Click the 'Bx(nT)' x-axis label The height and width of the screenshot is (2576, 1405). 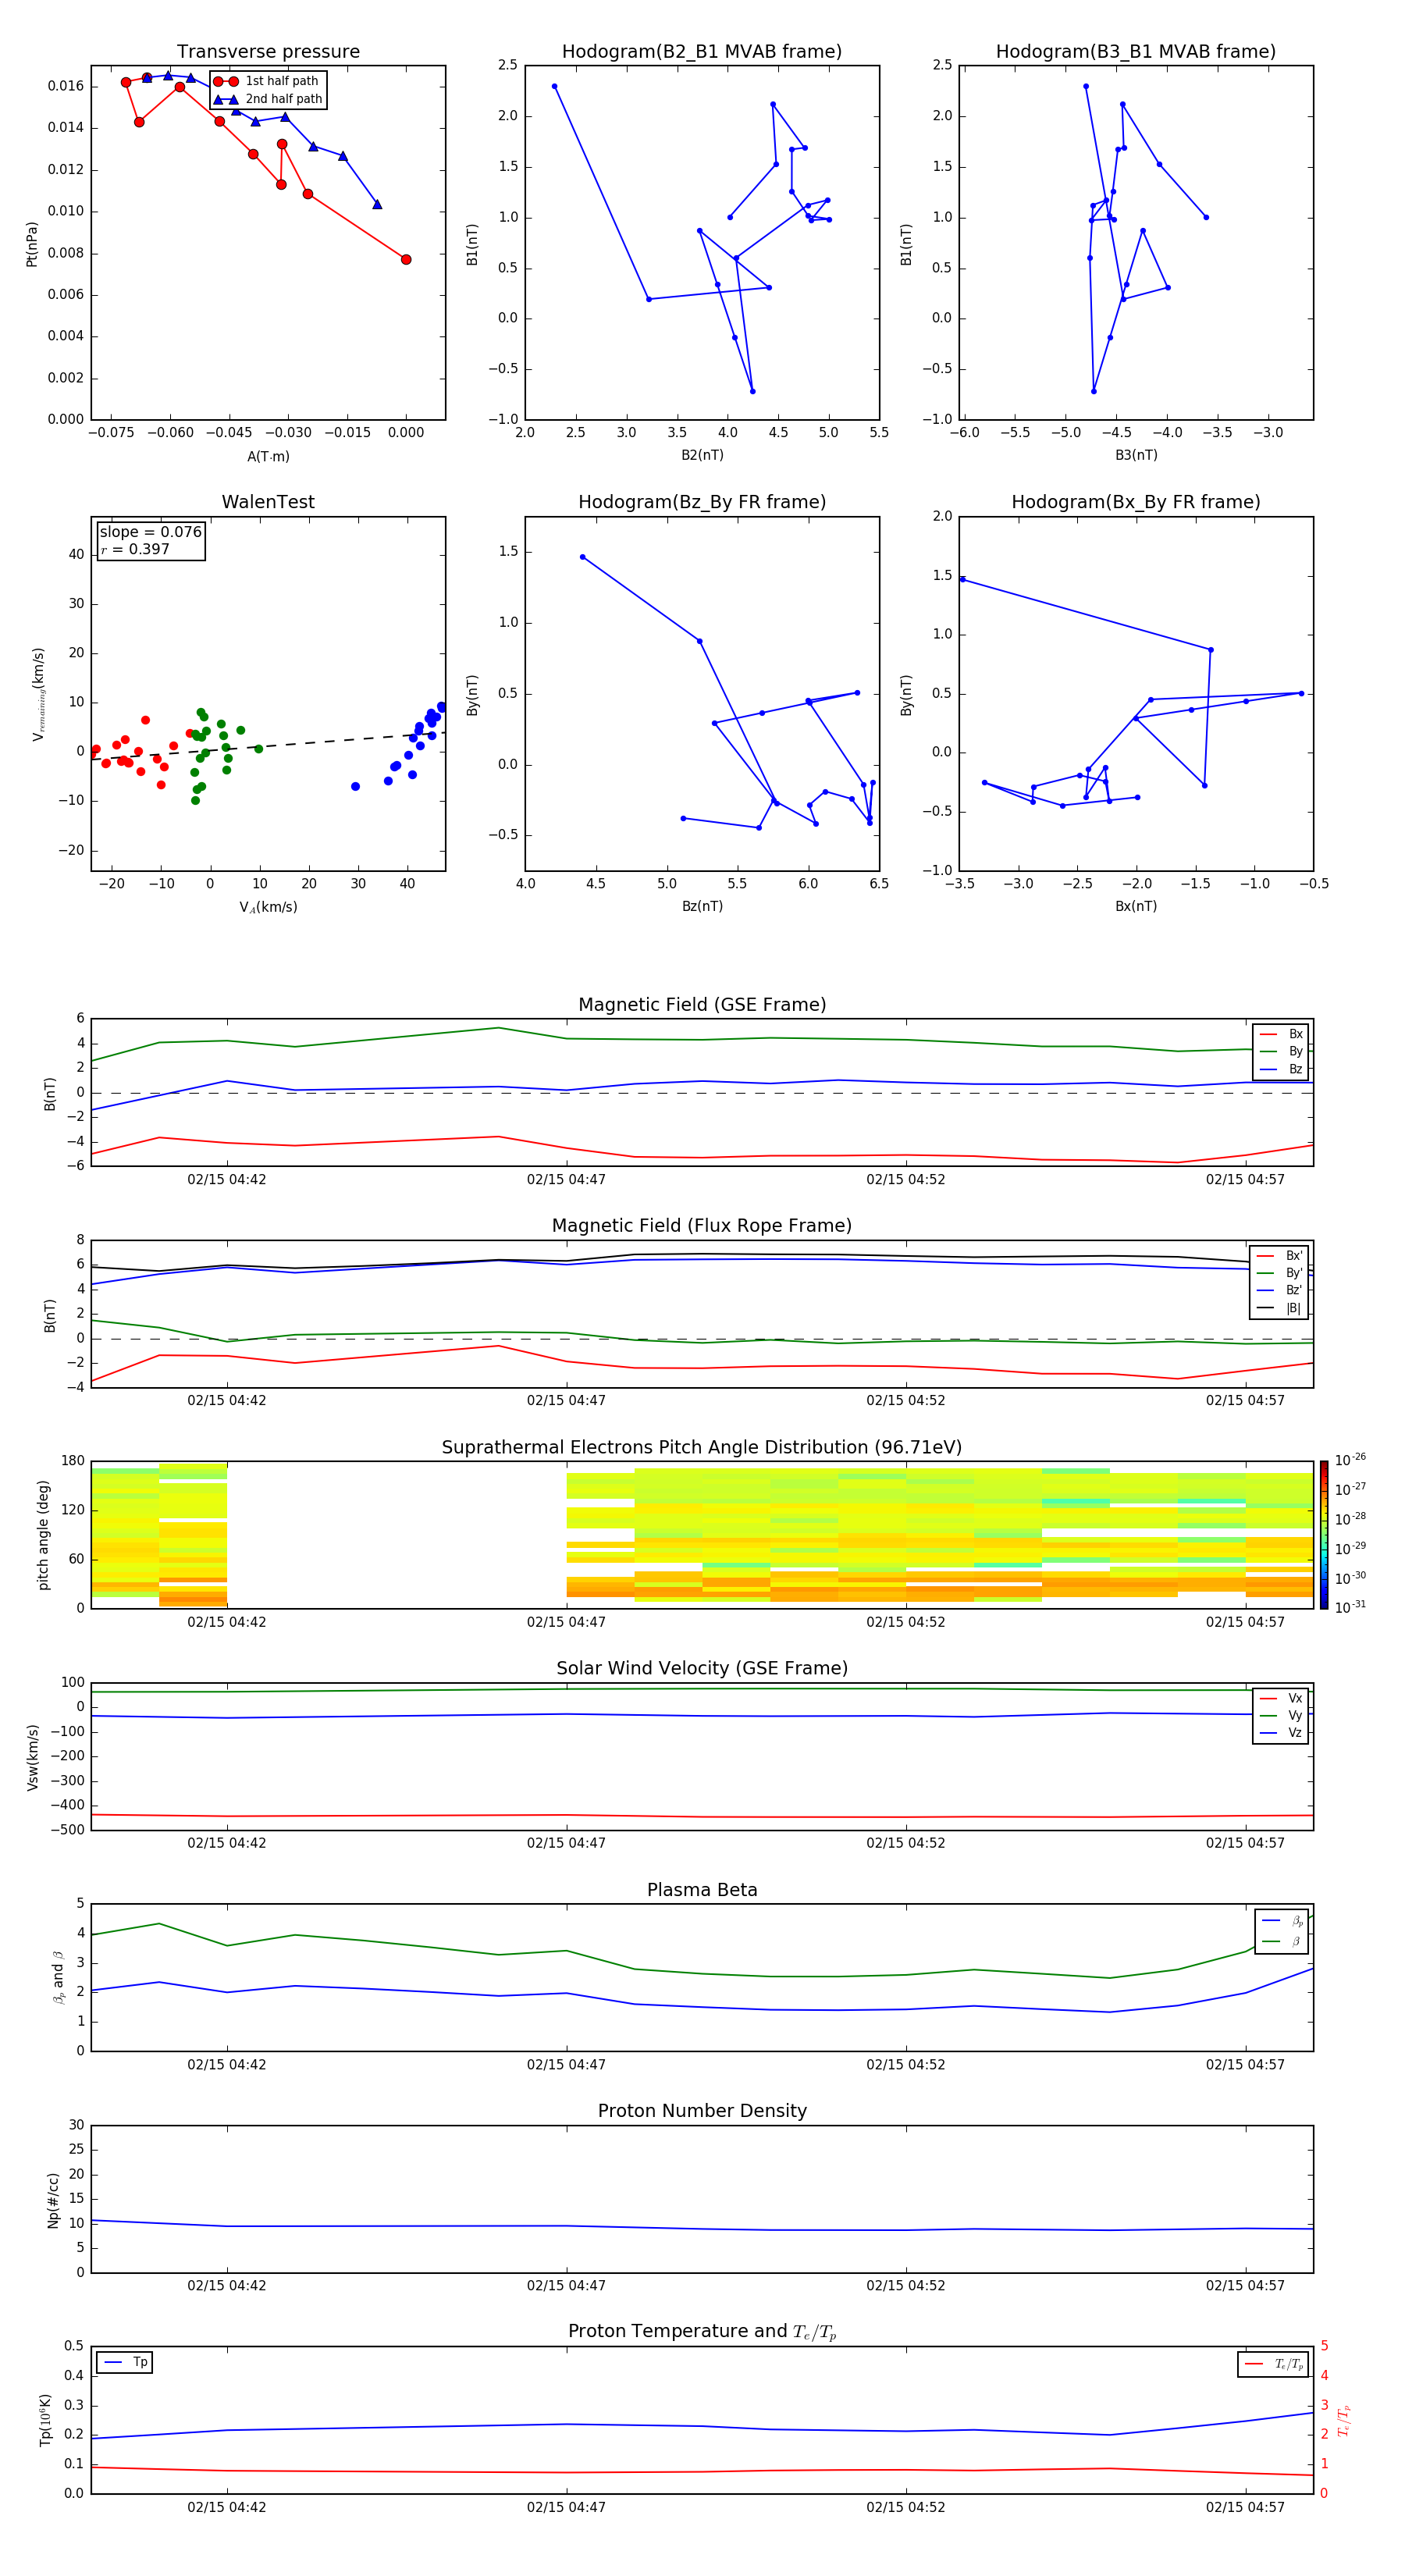[x=1136, y=906]
